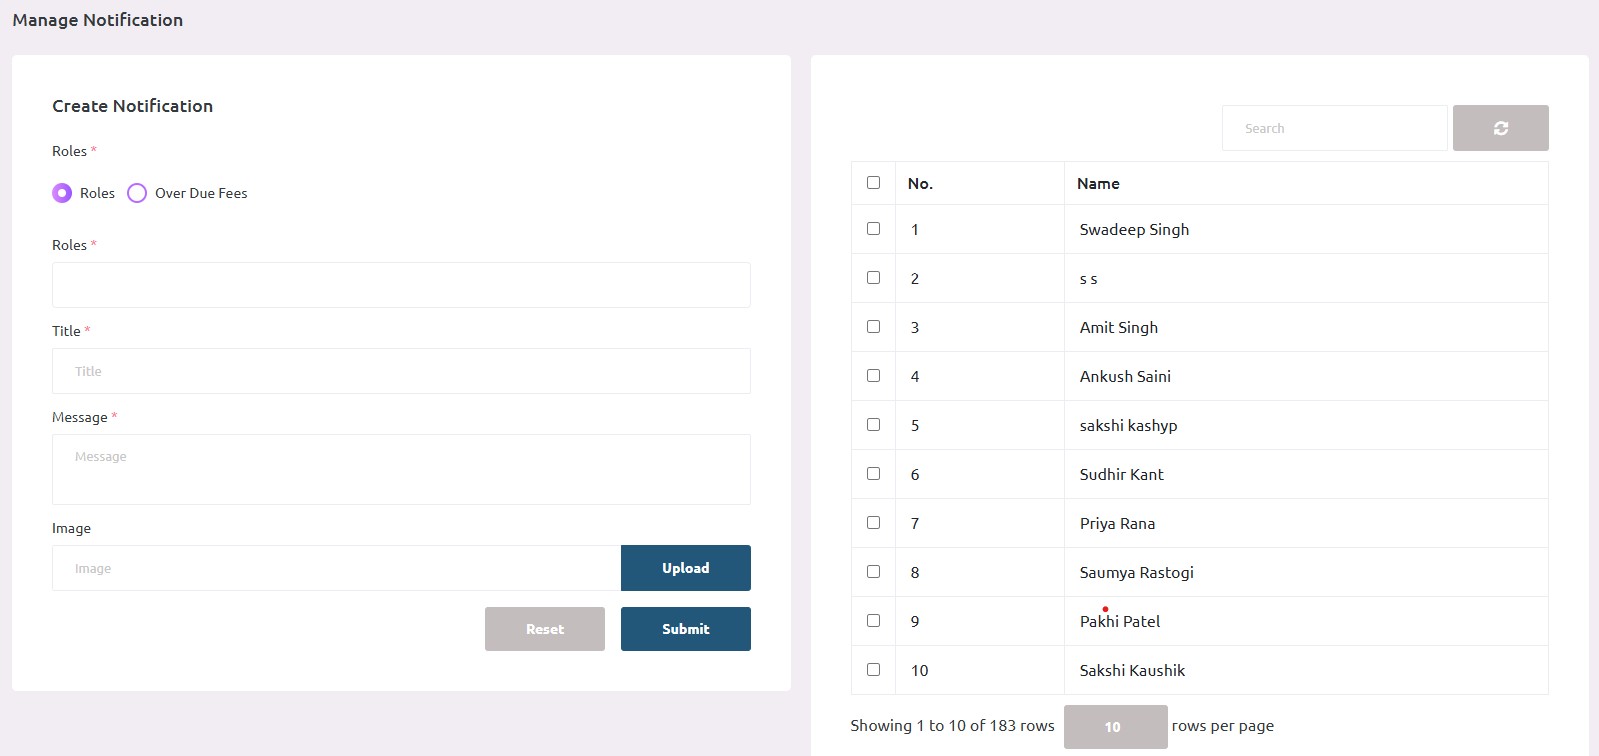
Task: Check the box for sakshi kashyp
Action: [x=873, y=425]
